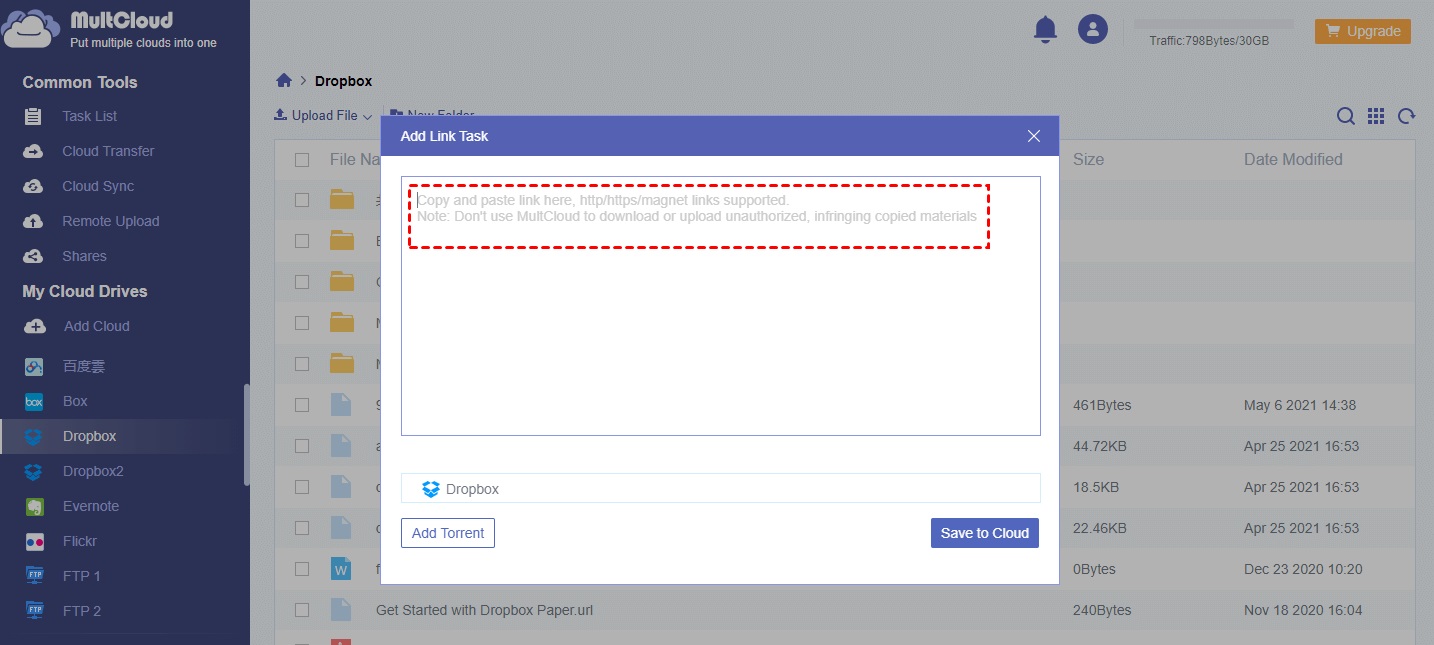Click the Dropbox breadcrumb

[343, 80]
